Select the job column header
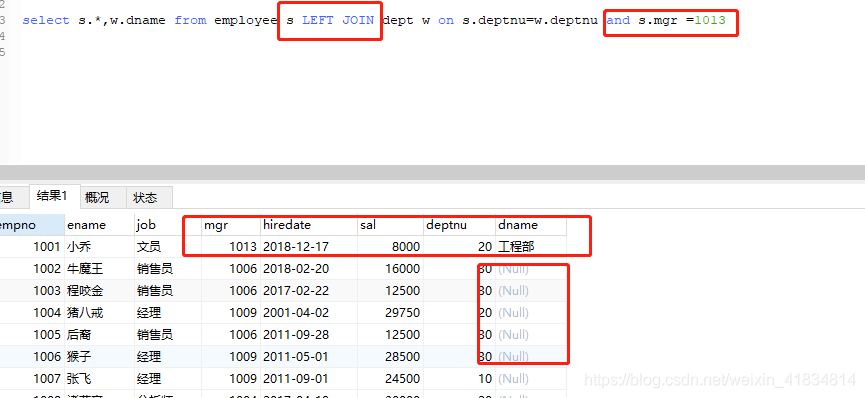The width and height of the screenshot is (865, 398). click(168, 225)
